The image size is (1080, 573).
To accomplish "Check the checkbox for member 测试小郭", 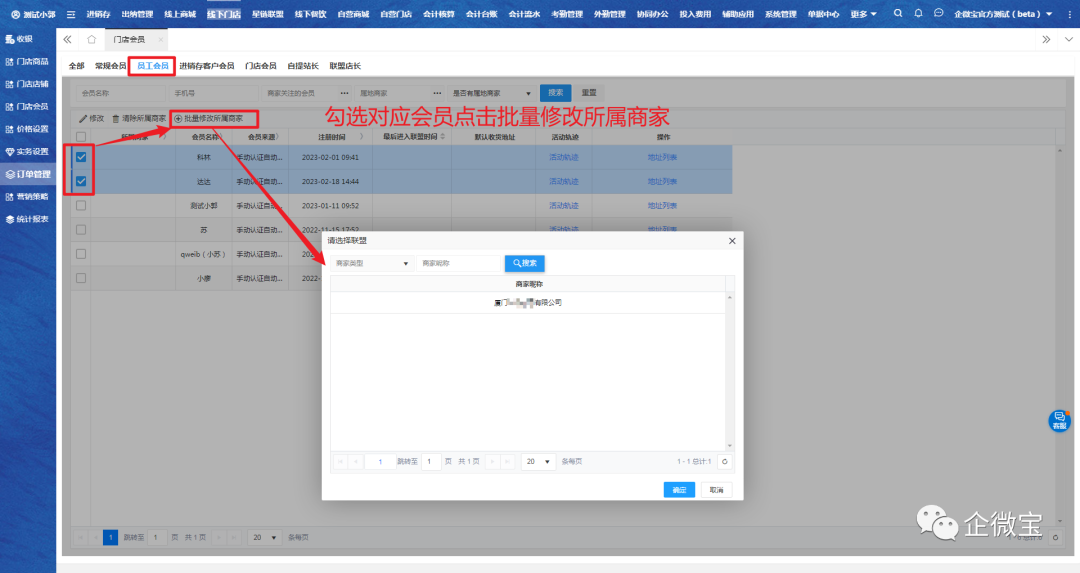I will point(81,205).
